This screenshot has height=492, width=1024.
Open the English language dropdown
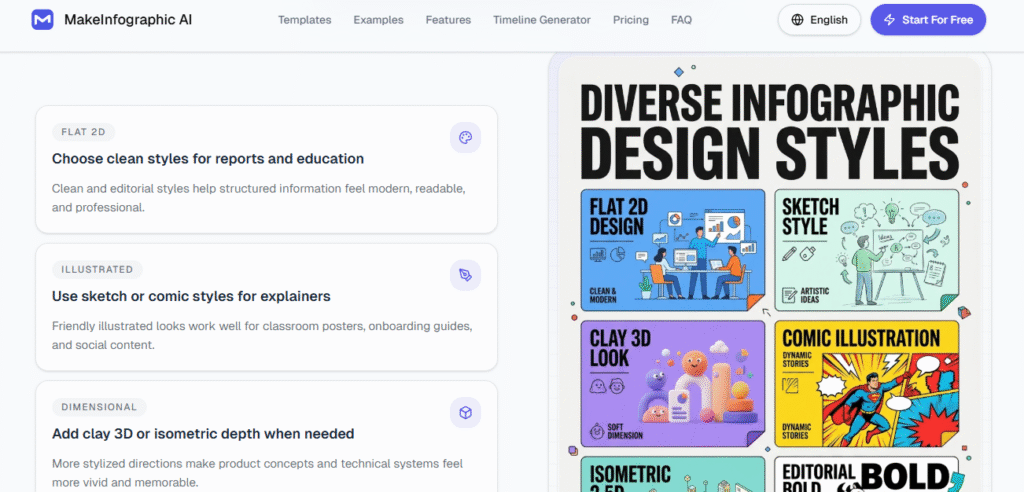click(819, 20)
